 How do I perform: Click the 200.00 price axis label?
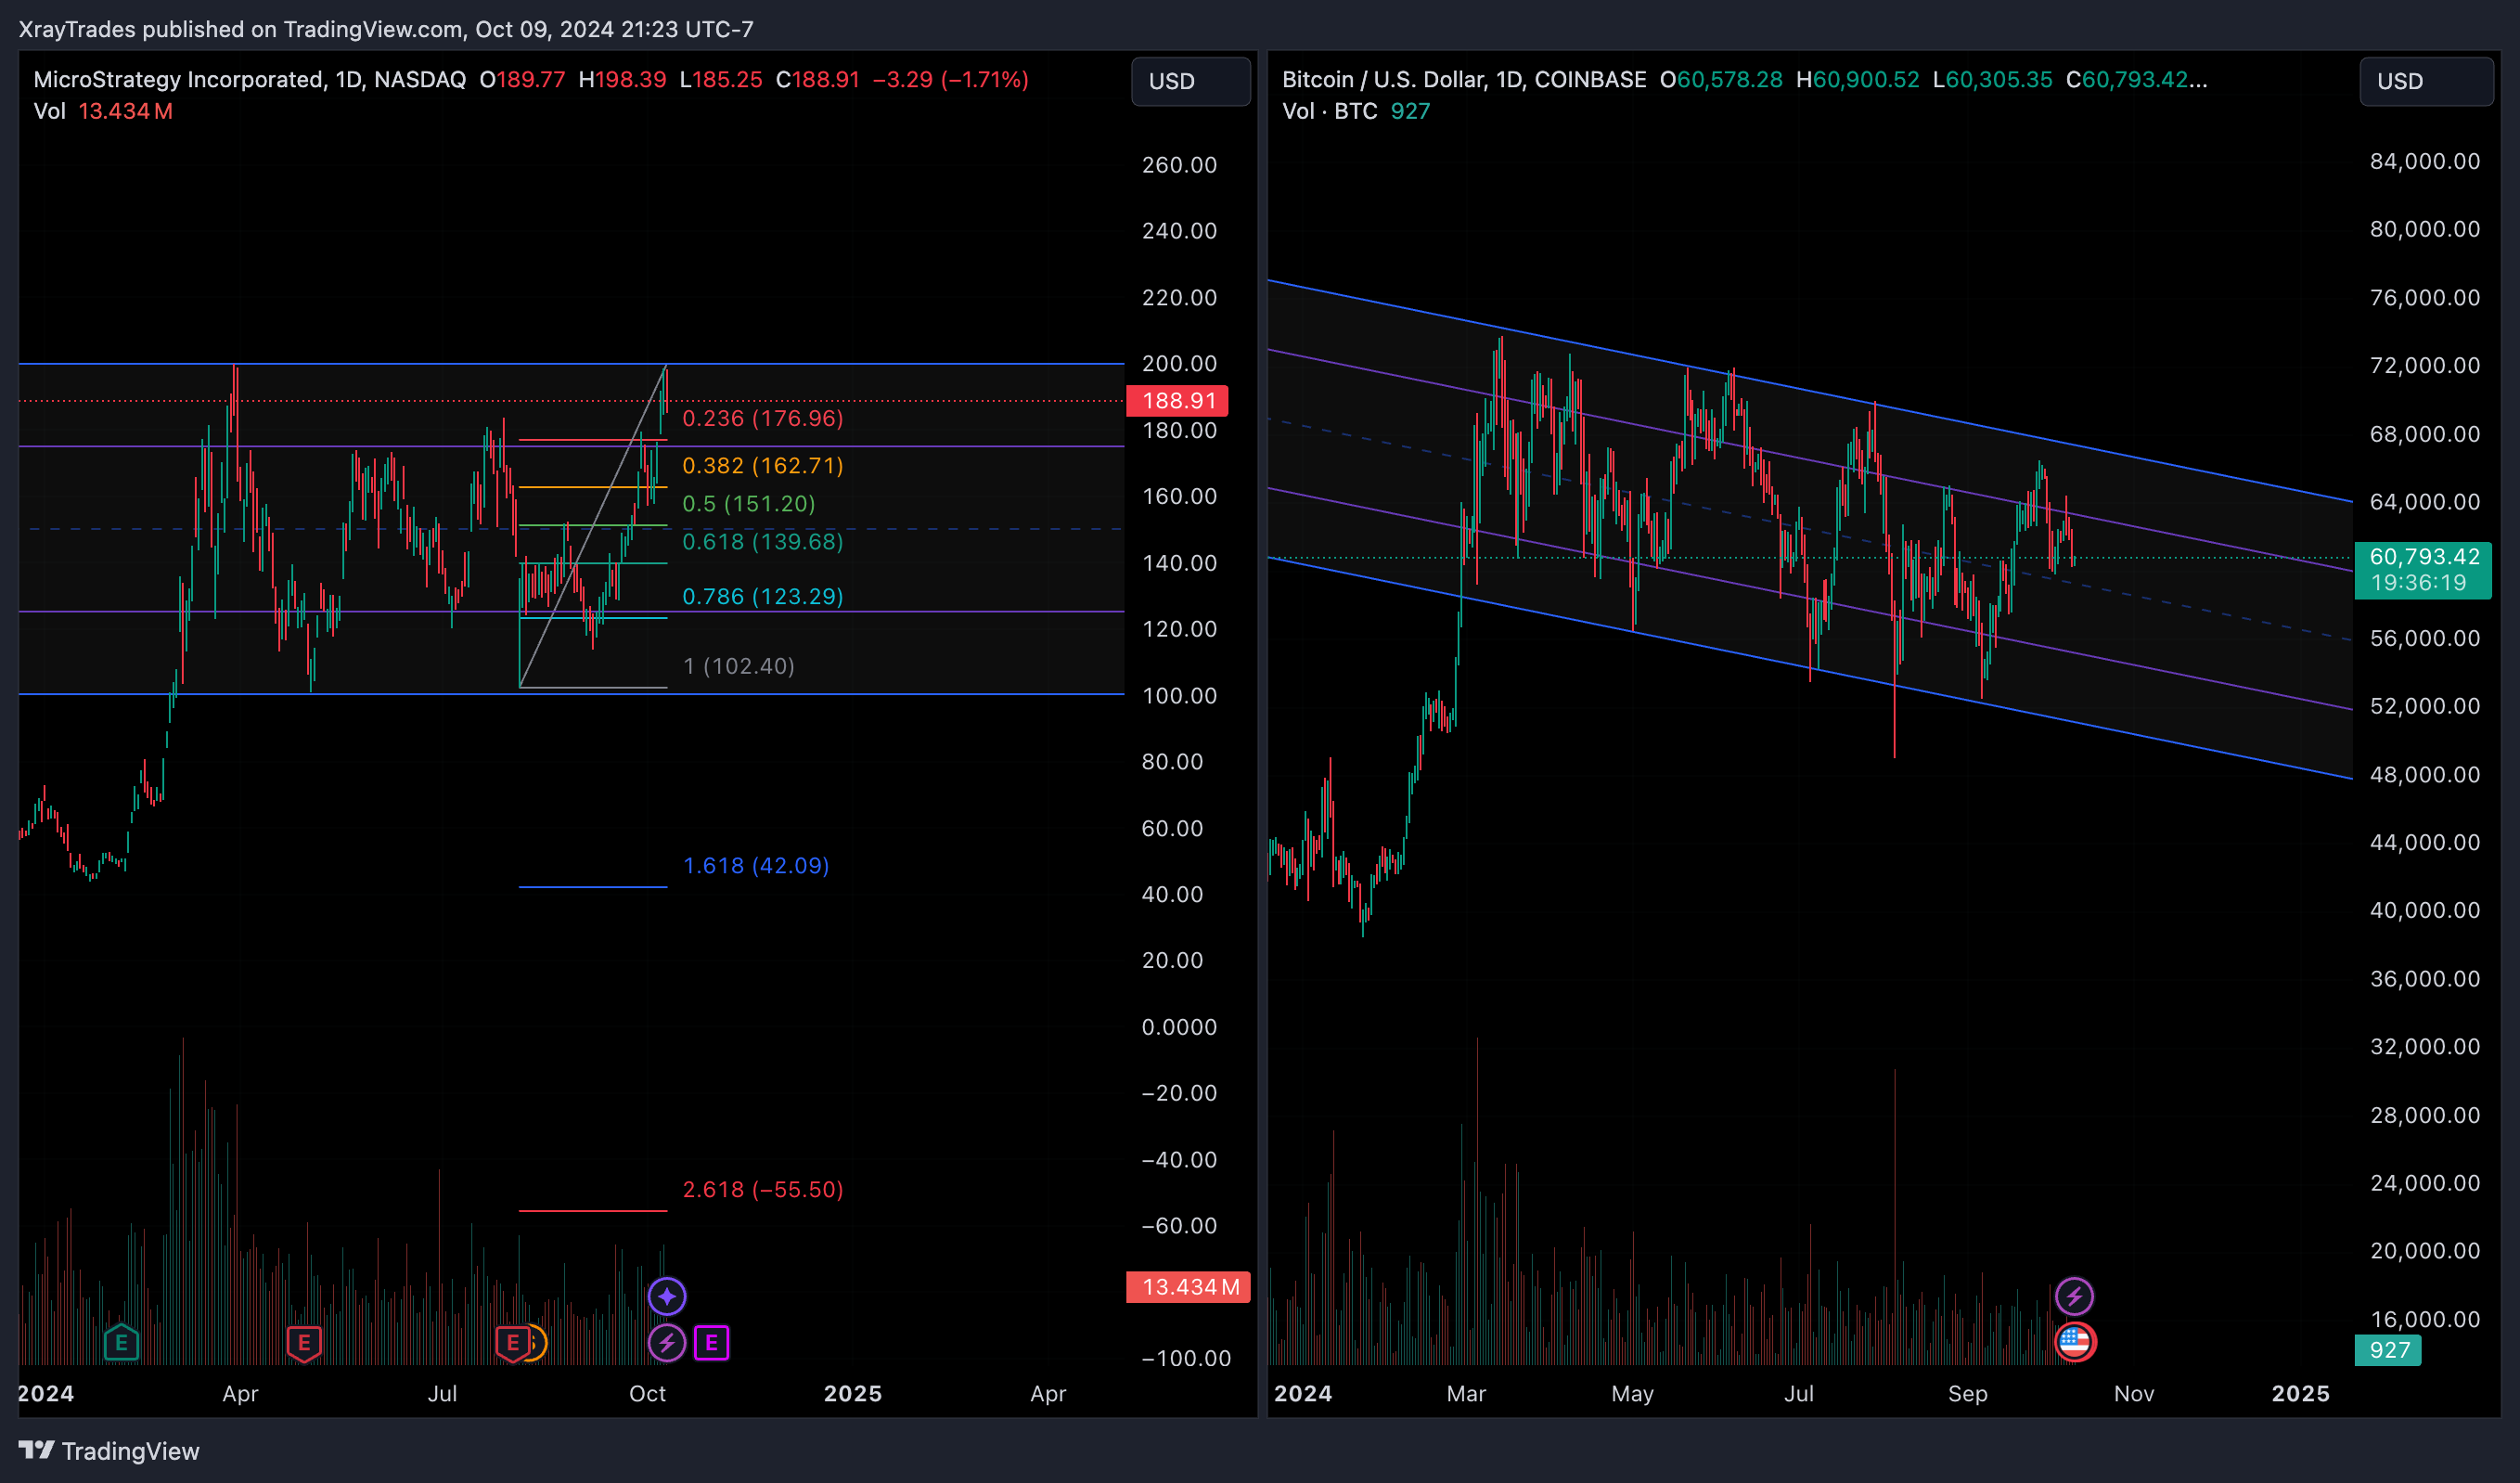1179,363
